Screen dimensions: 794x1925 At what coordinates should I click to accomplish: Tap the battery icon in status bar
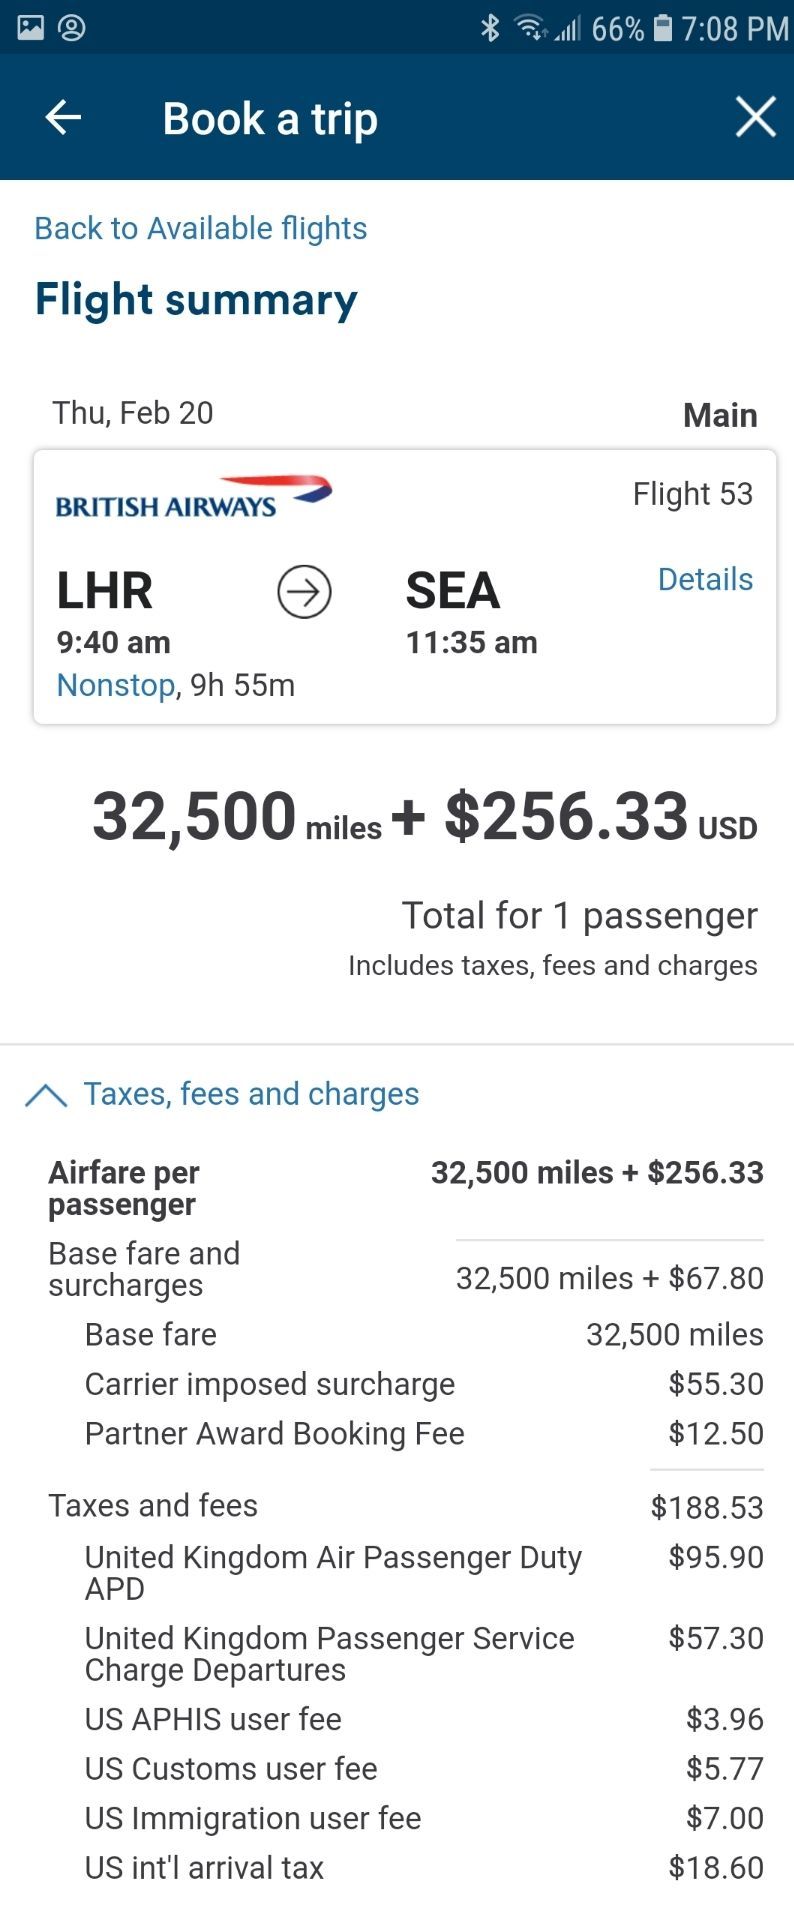[x=662, y=28]
